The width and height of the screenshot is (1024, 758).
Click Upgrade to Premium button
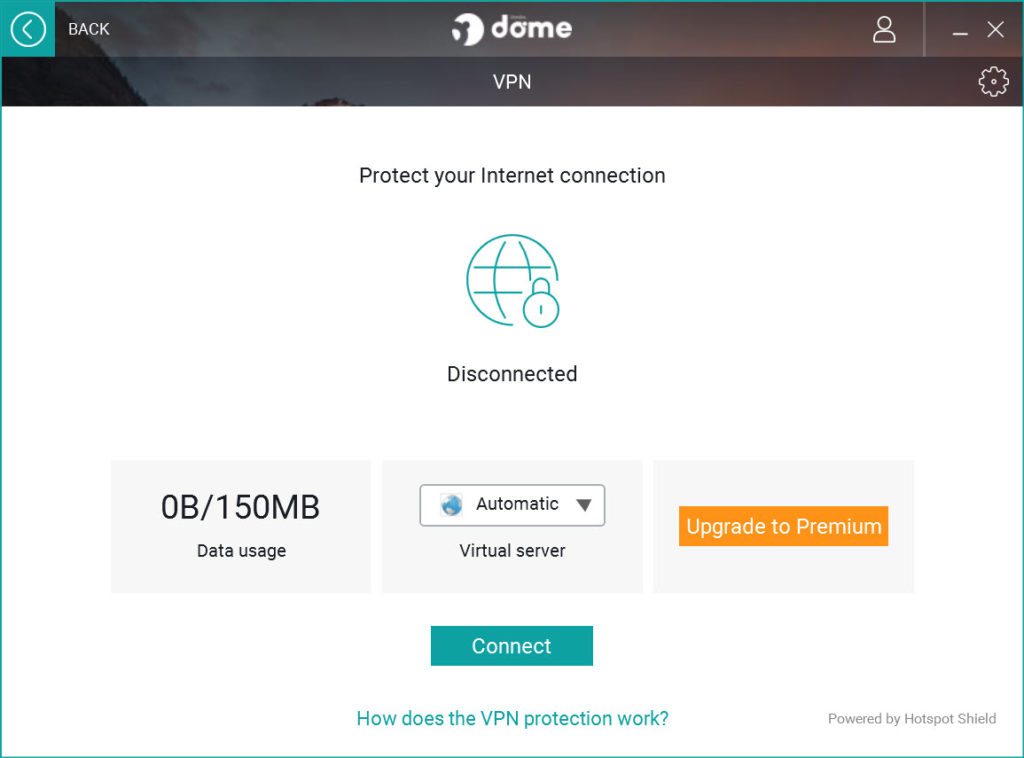point(783,526)
